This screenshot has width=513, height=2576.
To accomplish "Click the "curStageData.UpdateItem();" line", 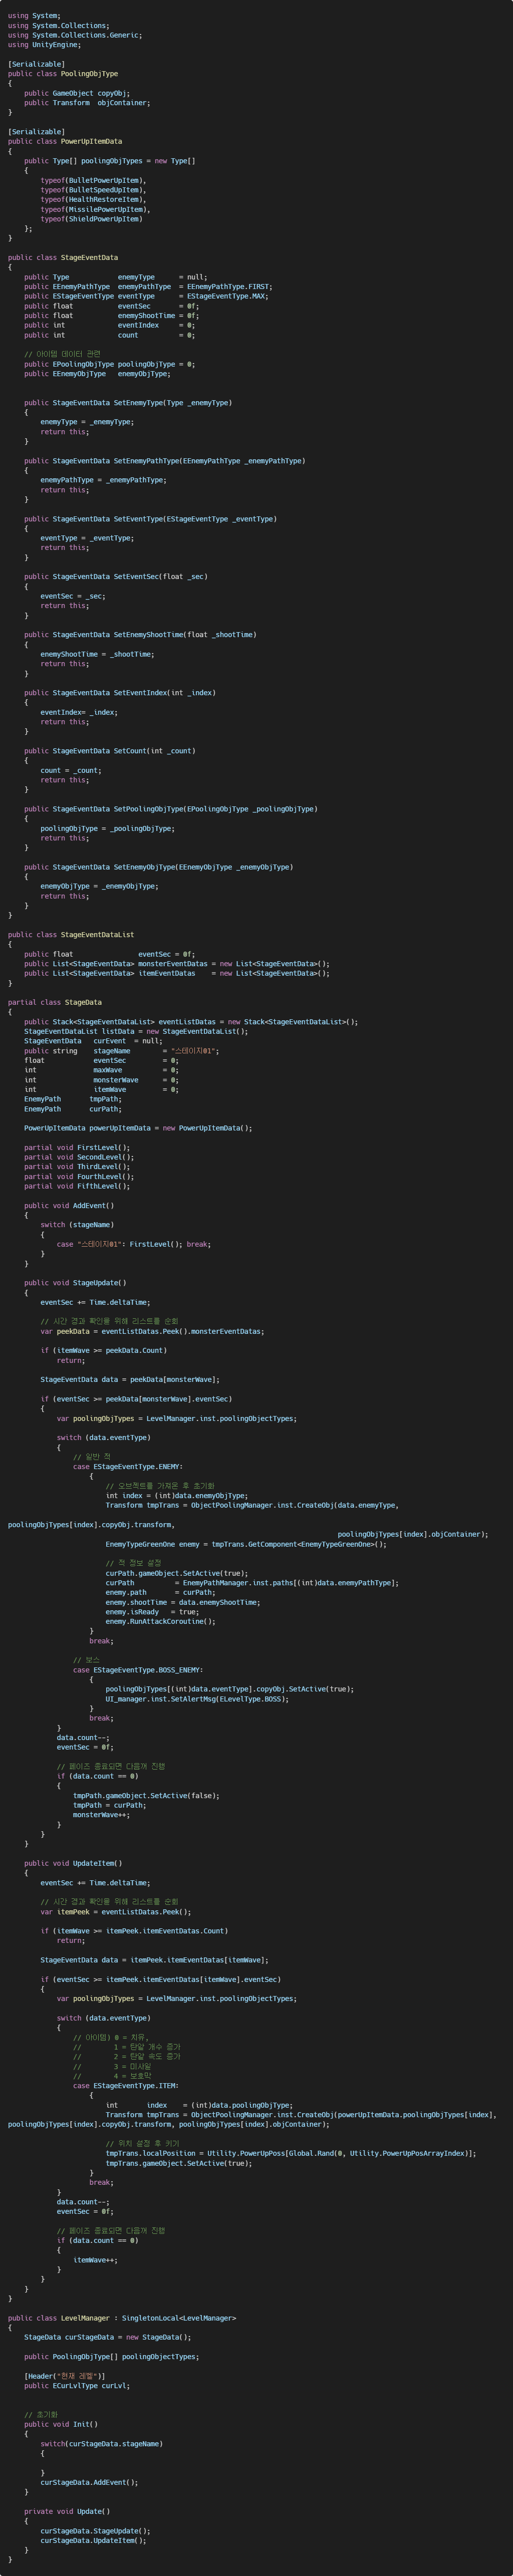I will pos(93,2541).
